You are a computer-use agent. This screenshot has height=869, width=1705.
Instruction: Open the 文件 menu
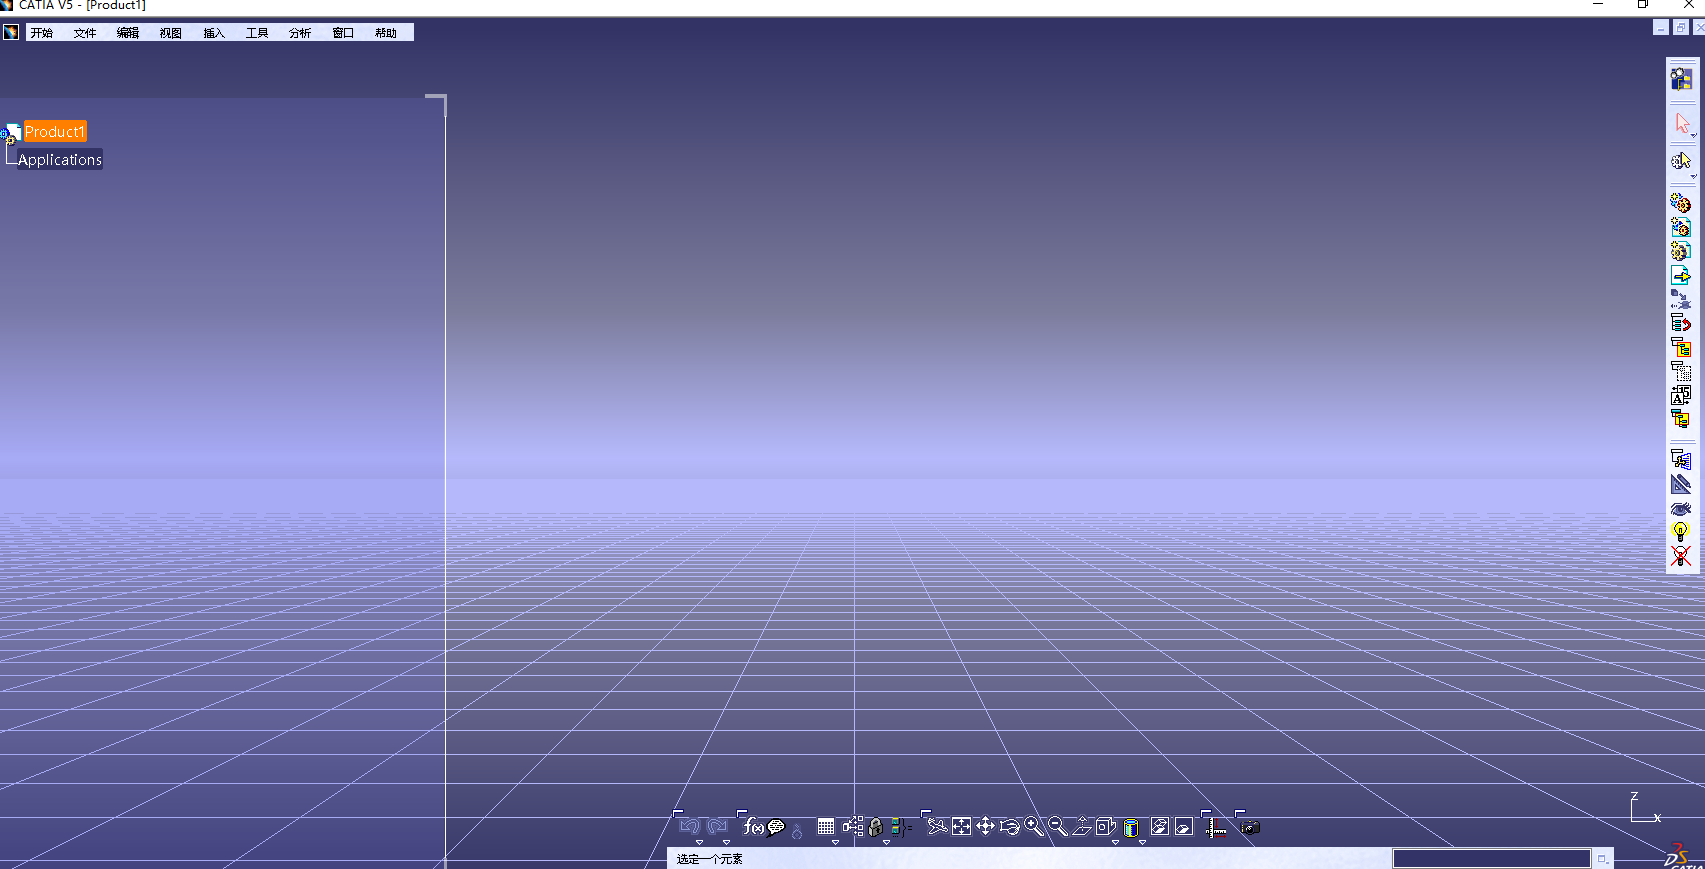(x=84, y=33)
